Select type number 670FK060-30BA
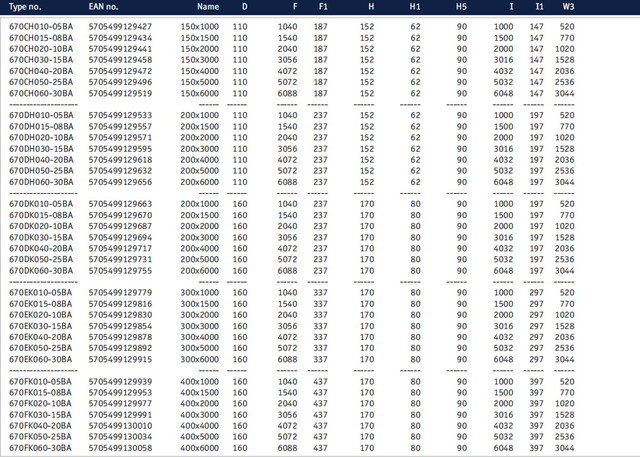 [x=40, y=448]
